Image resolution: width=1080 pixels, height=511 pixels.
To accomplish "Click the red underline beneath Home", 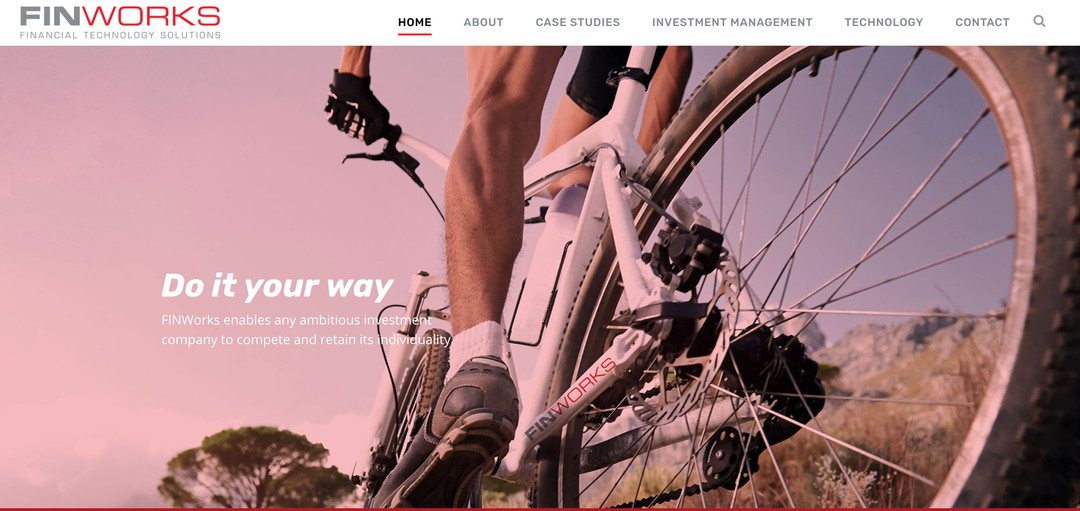I will [x=415, y=33].
